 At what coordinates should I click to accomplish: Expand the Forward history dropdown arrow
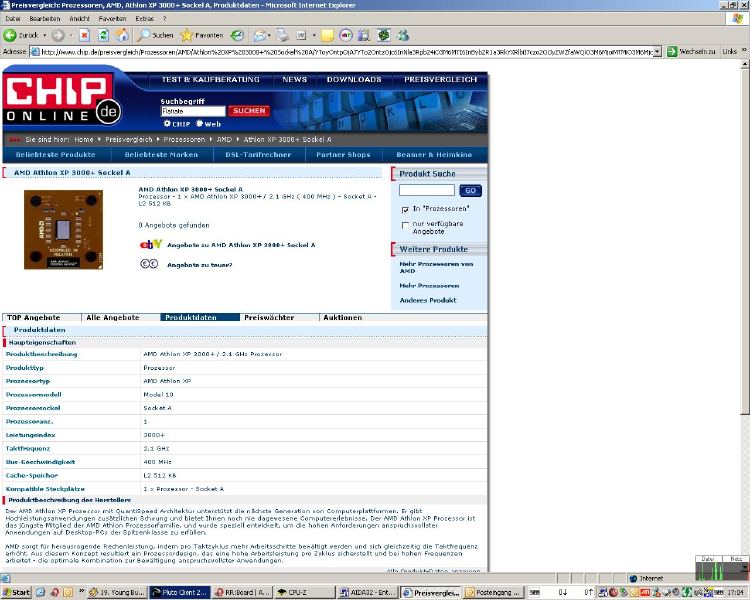tap(71, 35)
